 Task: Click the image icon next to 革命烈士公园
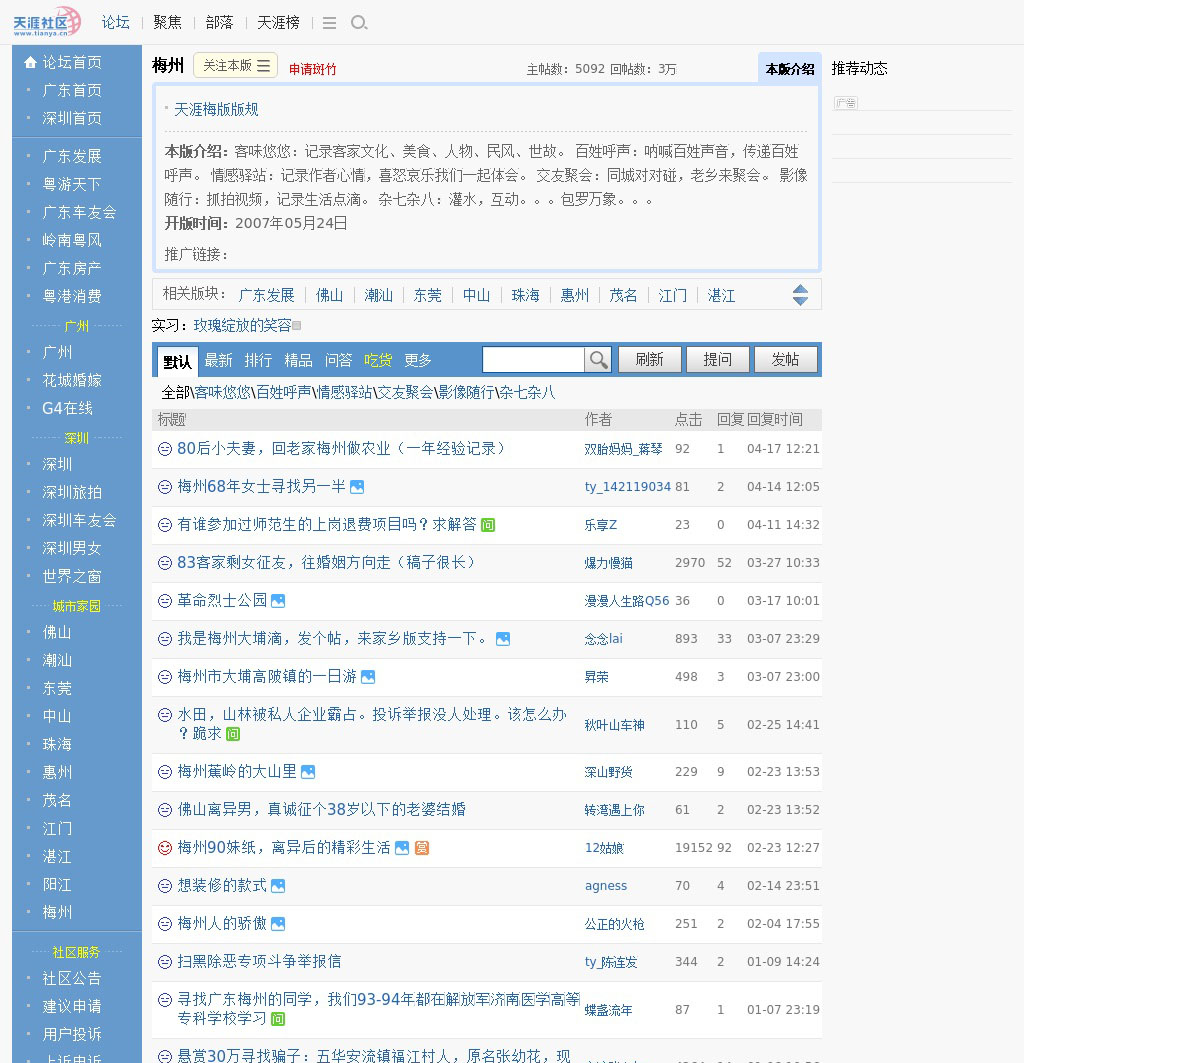coord(278,601)
